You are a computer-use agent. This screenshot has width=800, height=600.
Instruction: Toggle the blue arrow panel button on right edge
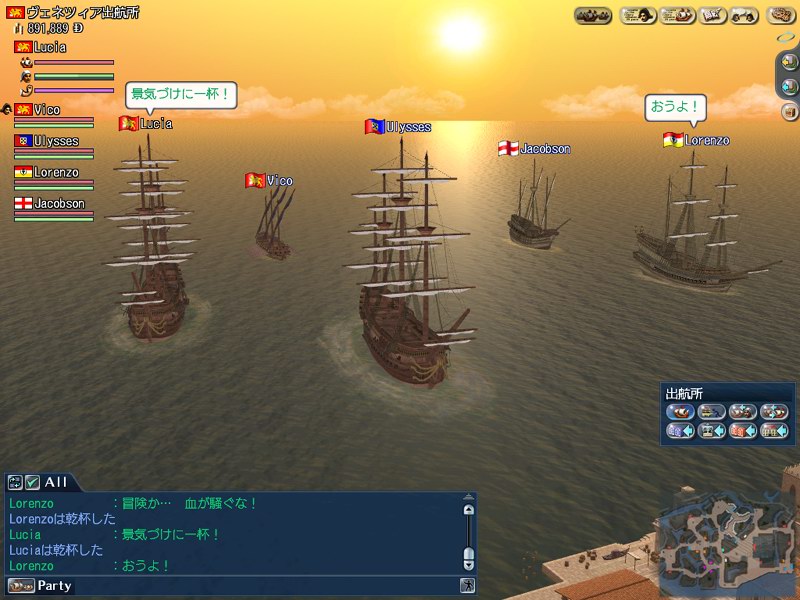[789, 88]
